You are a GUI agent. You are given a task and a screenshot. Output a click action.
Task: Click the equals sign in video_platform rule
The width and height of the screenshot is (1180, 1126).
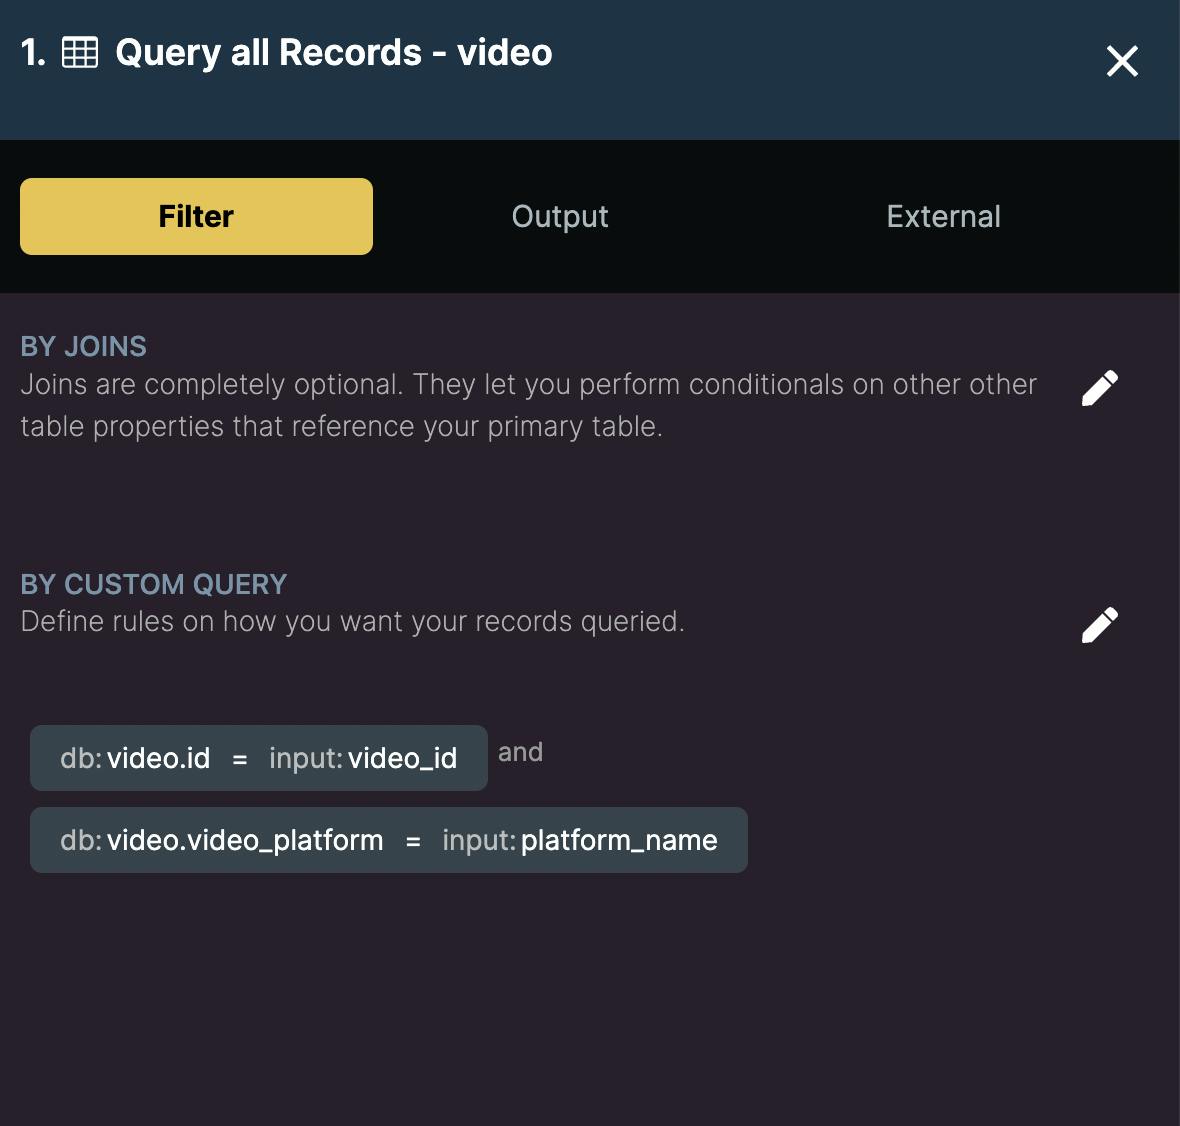coord(413,841)
